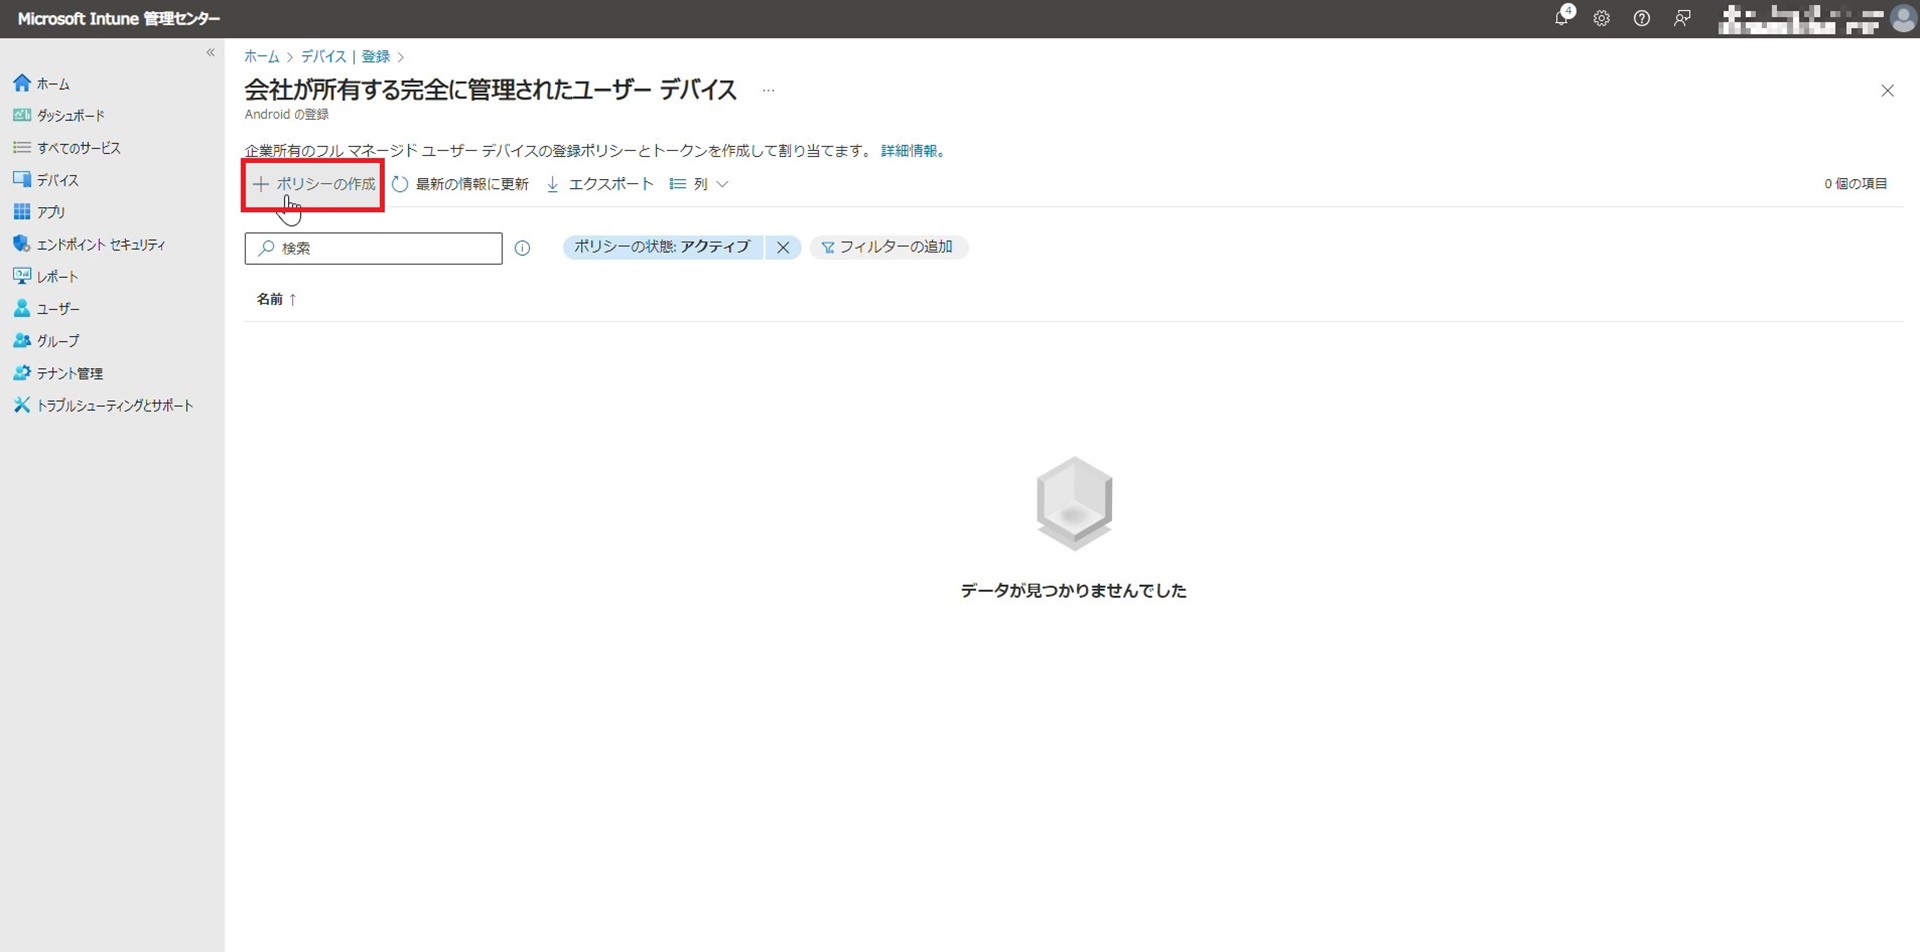Viewport: 1920px width, 952px height.
Task: Open the more options menu next to the page title
Action: click(768, 90)
